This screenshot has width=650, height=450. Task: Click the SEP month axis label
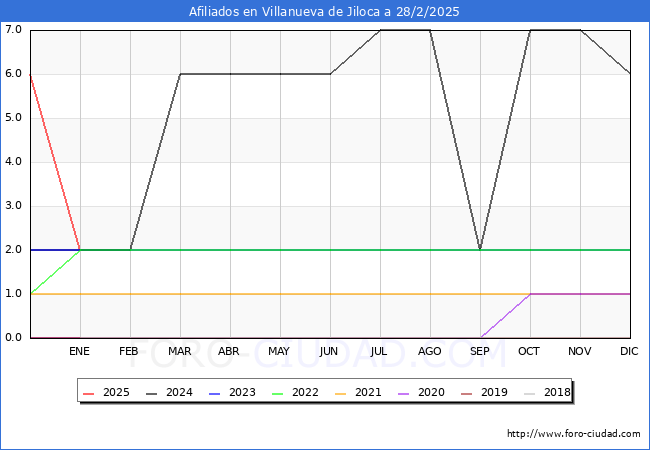[480, 351]
